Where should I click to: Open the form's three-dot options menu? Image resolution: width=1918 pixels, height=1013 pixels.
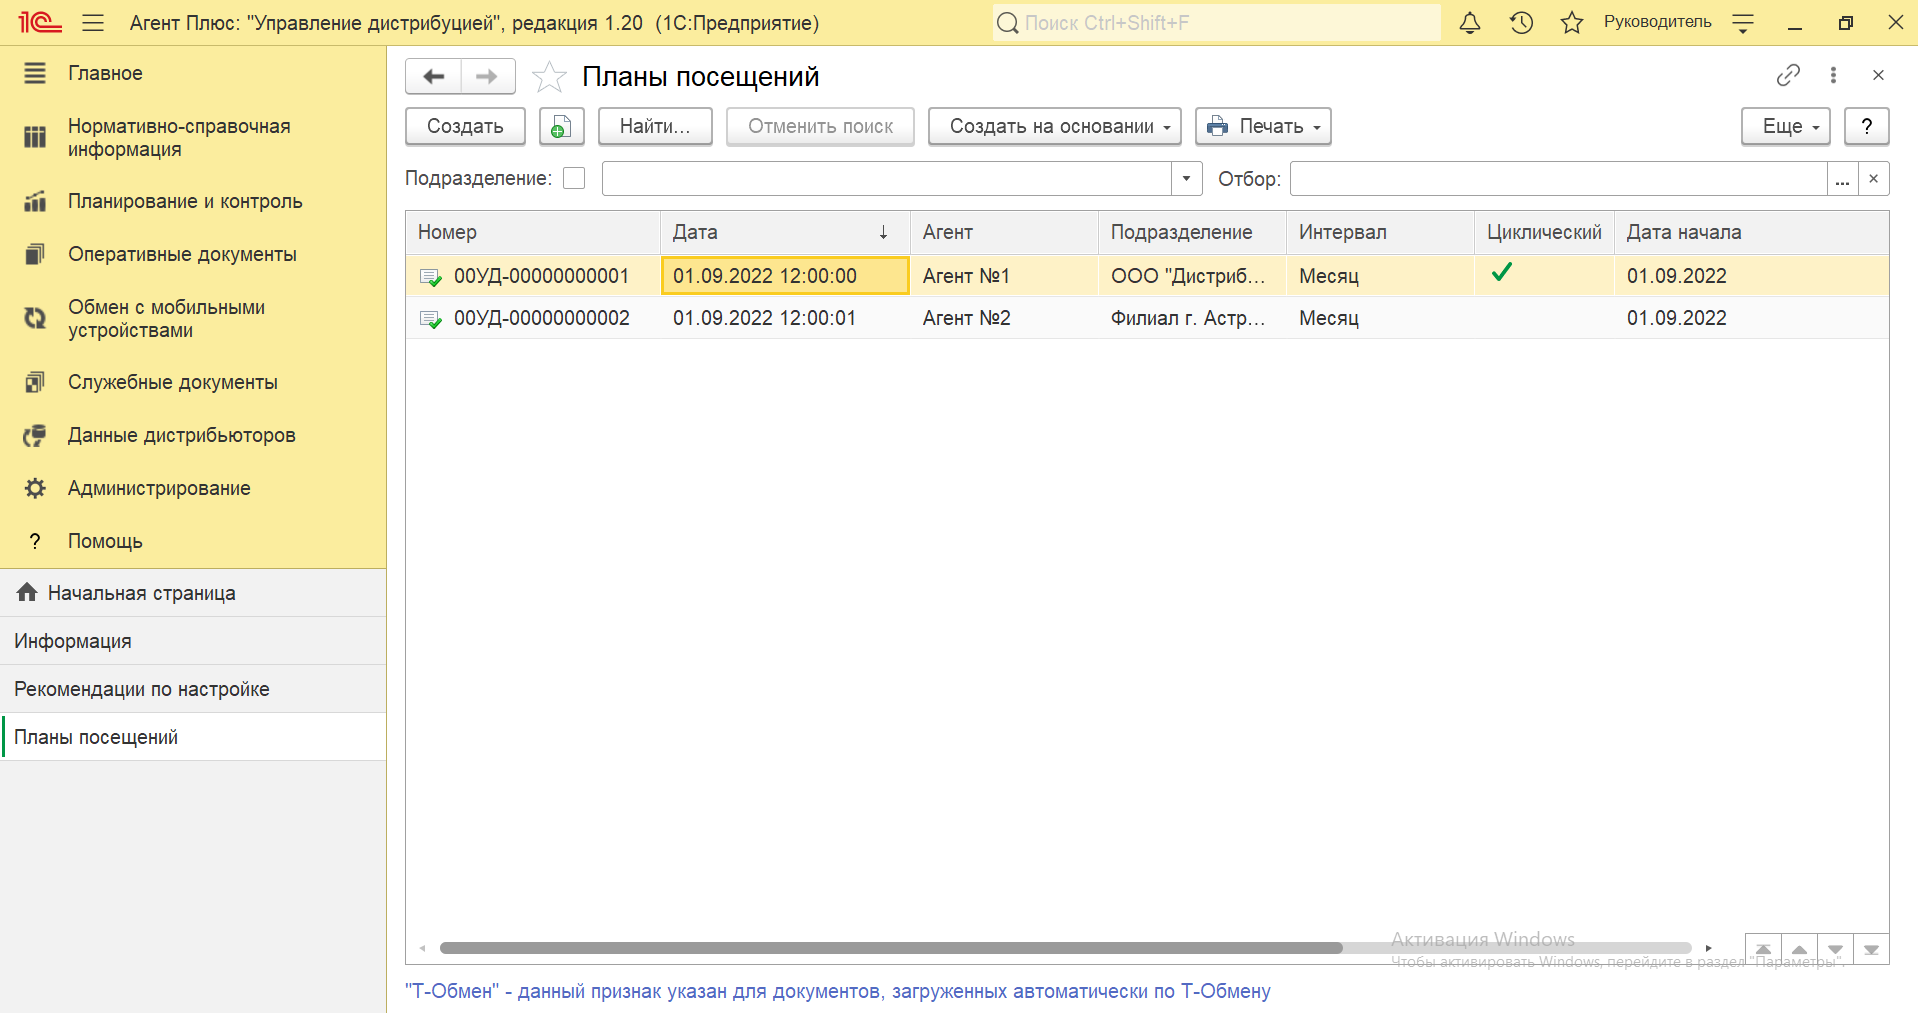coord(1833,75)
